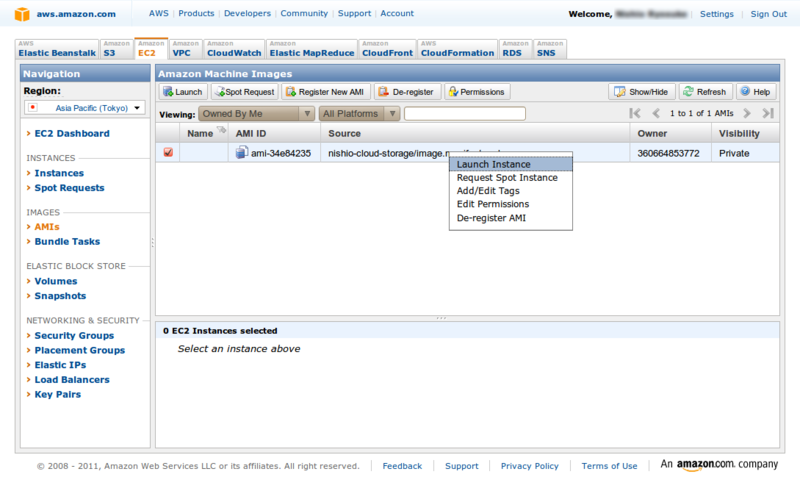The image size is (800, 477).
Task: Click Community in top menu
Action: click(304, 13)
